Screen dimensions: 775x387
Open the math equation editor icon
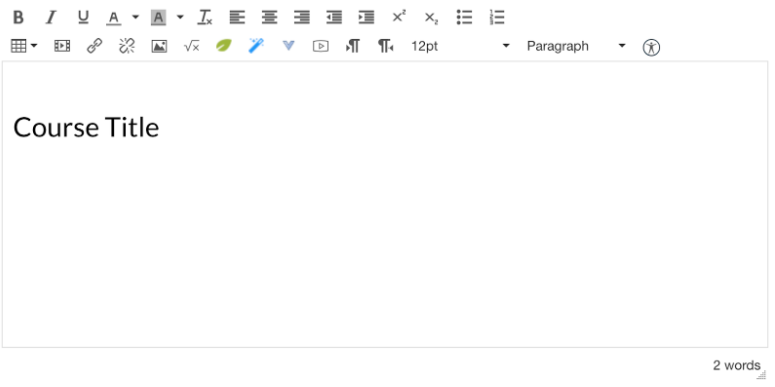click(x=191, y=46)
